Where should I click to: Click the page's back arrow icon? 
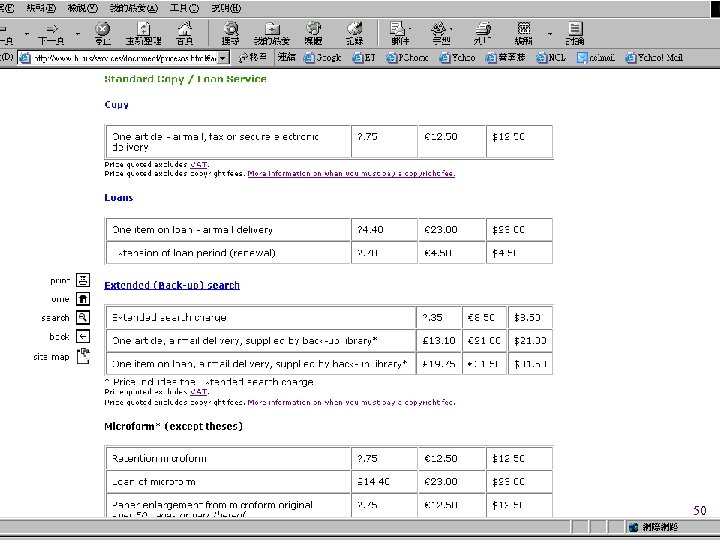(83, 336)
